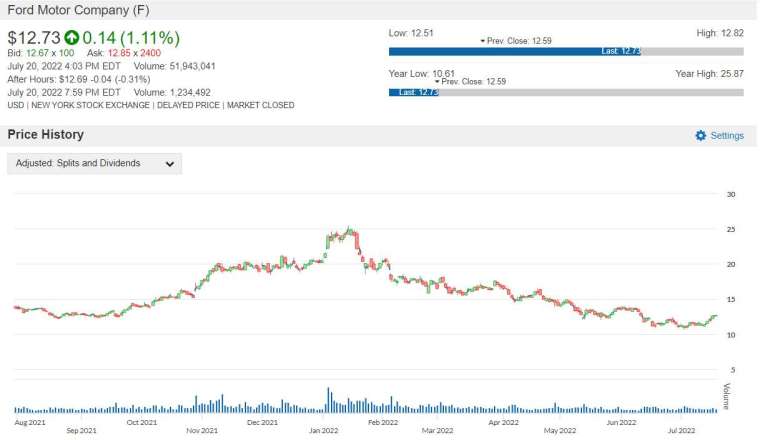The height and width of the screenshot is (440, 760).
Task: Click the July 20, 2022 7:59 PM EDT timestamp
Action: (x=64, y=92)
